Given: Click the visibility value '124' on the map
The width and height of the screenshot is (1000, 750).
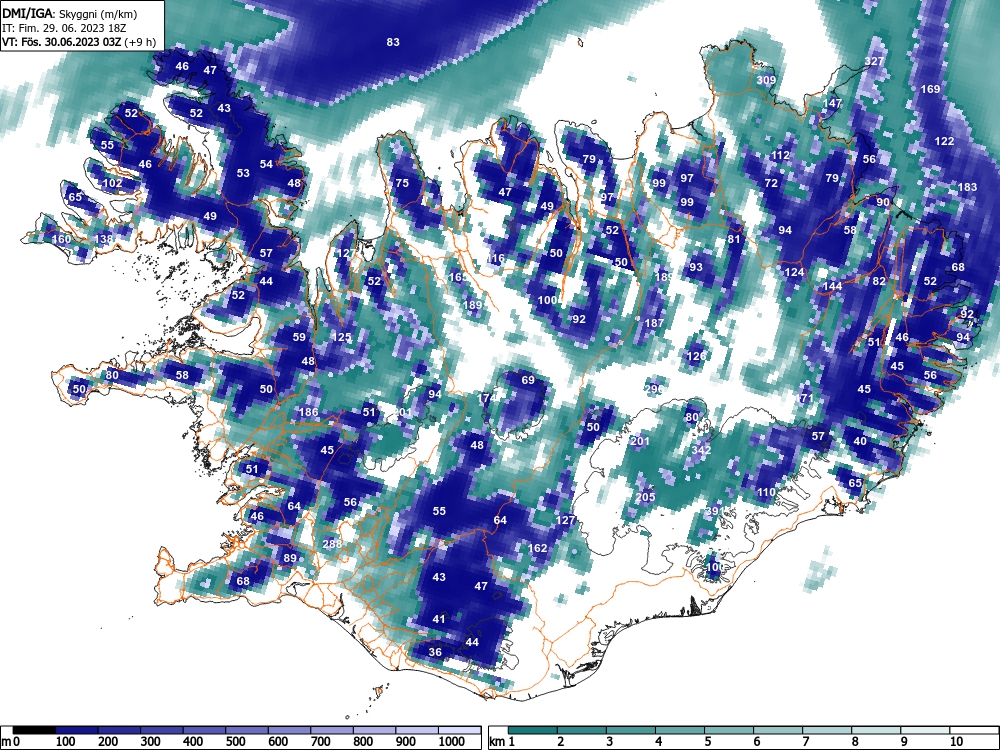Looking at the screenshot, I should coord(794,272).
